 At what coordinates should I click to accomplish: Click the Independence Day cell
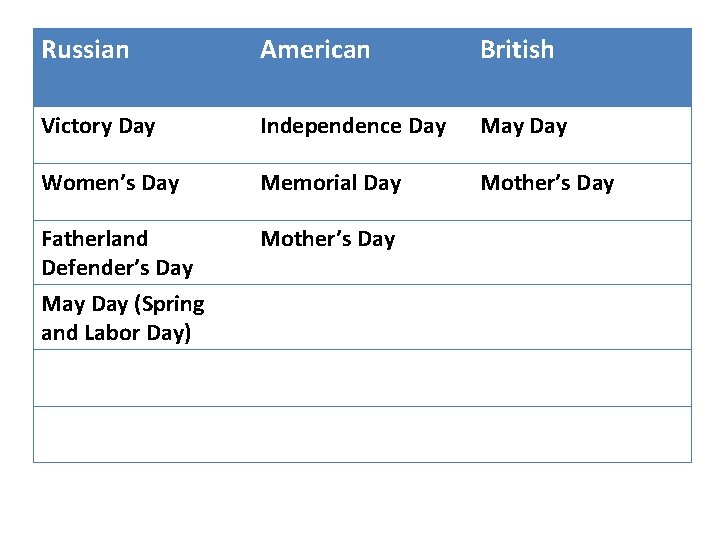(353, 126)
